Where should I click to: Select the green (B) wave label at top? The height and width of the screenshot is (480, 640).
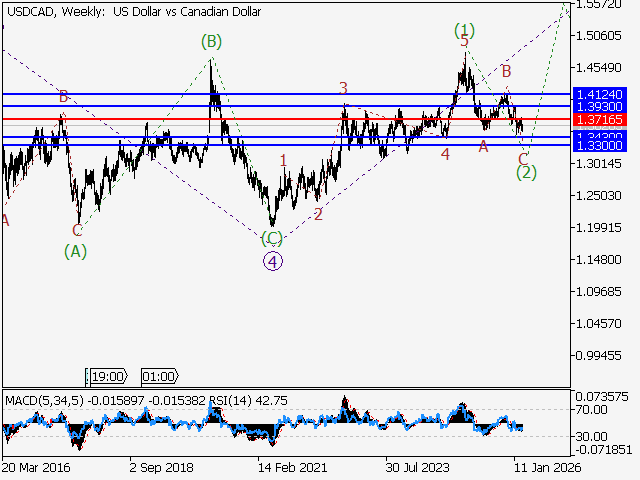(210, 41)
